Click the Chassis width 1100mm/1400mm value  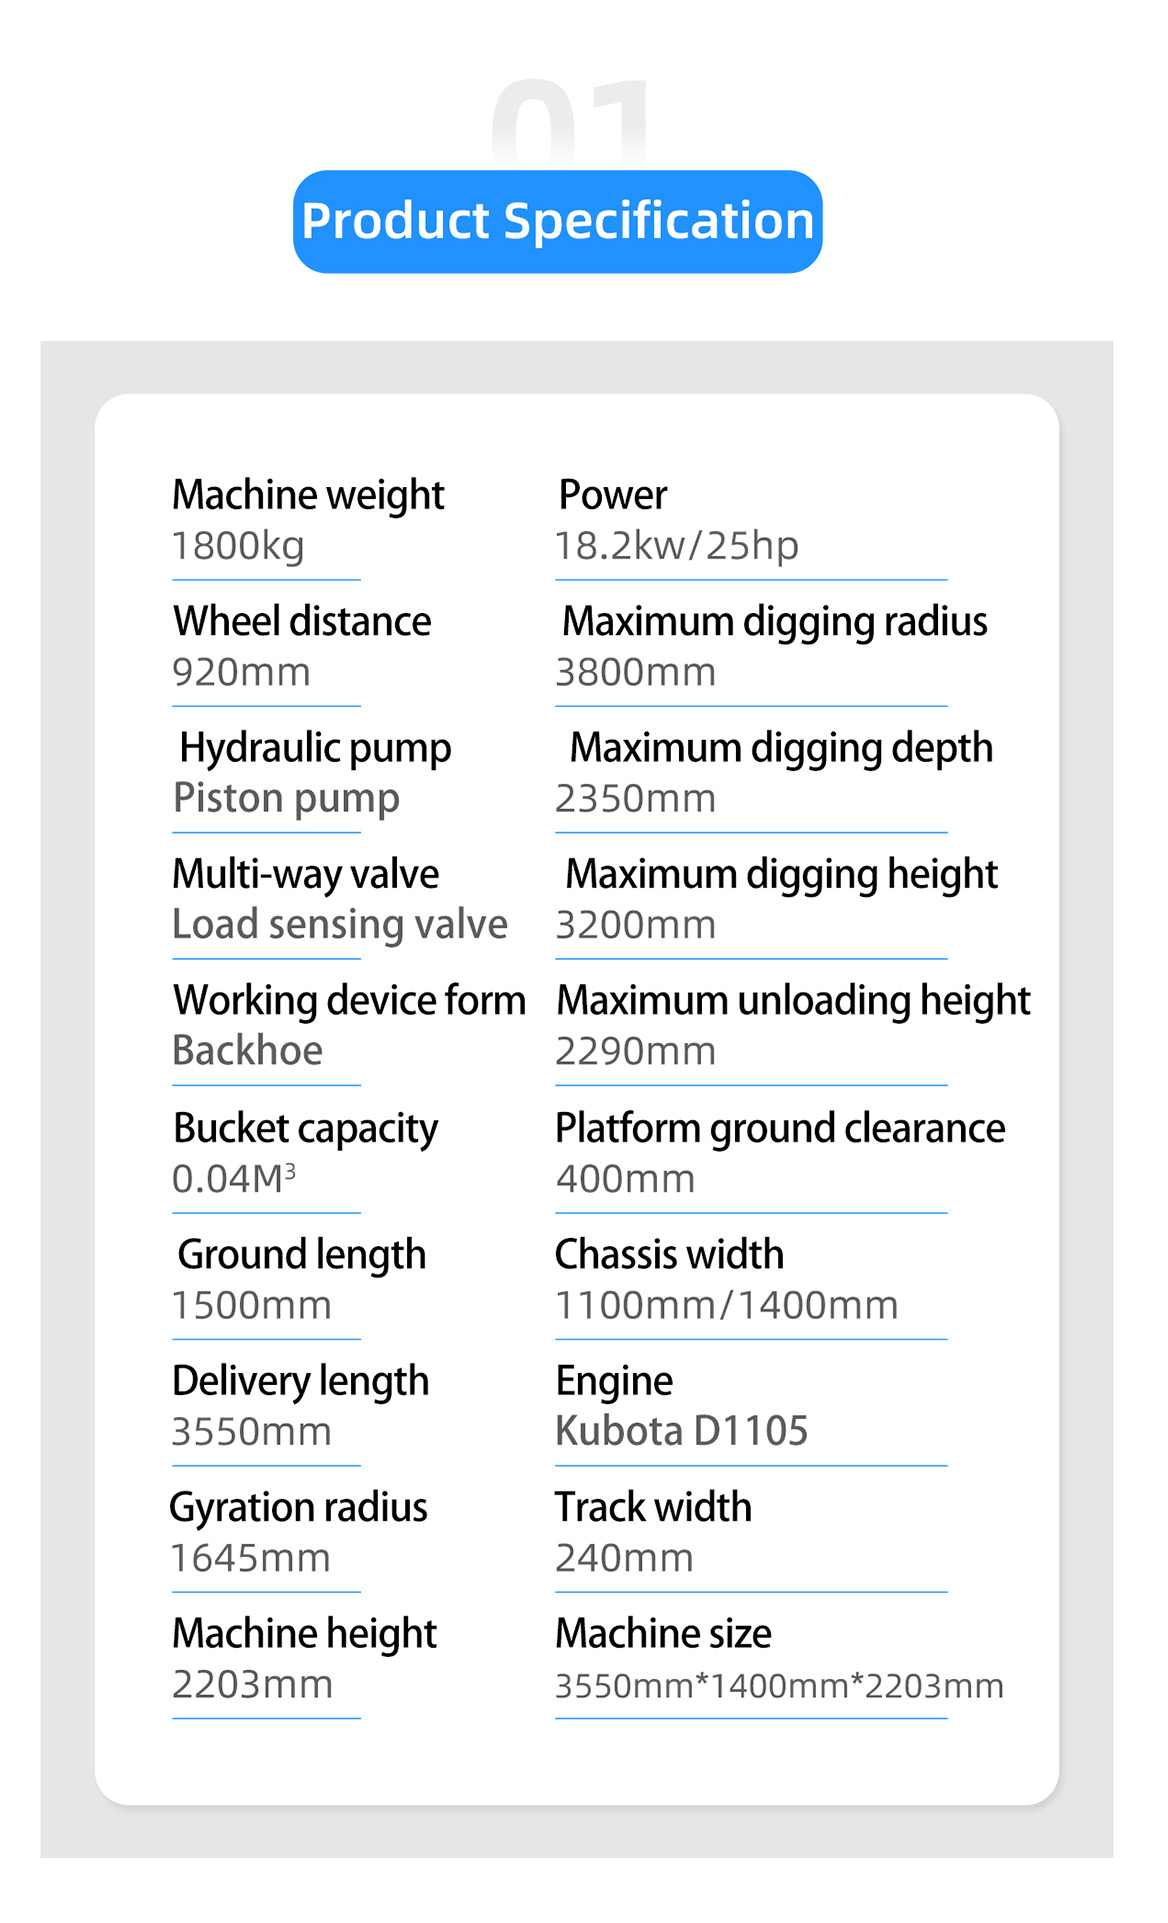(x=726, y=1305)
